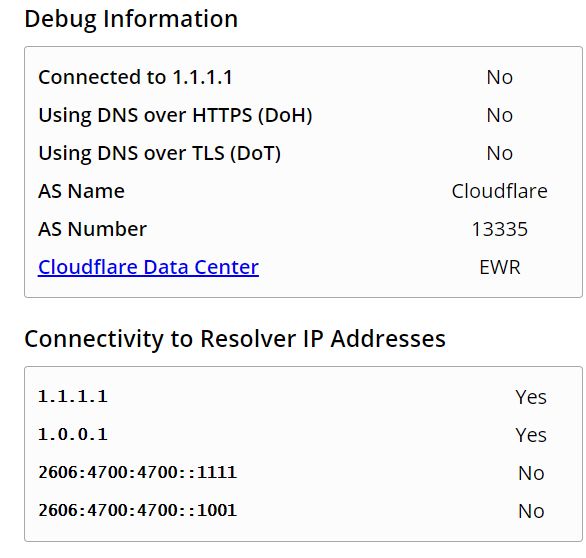Select the Cloudflare AS Name value
586x558 pixels.
pos(500,191)
